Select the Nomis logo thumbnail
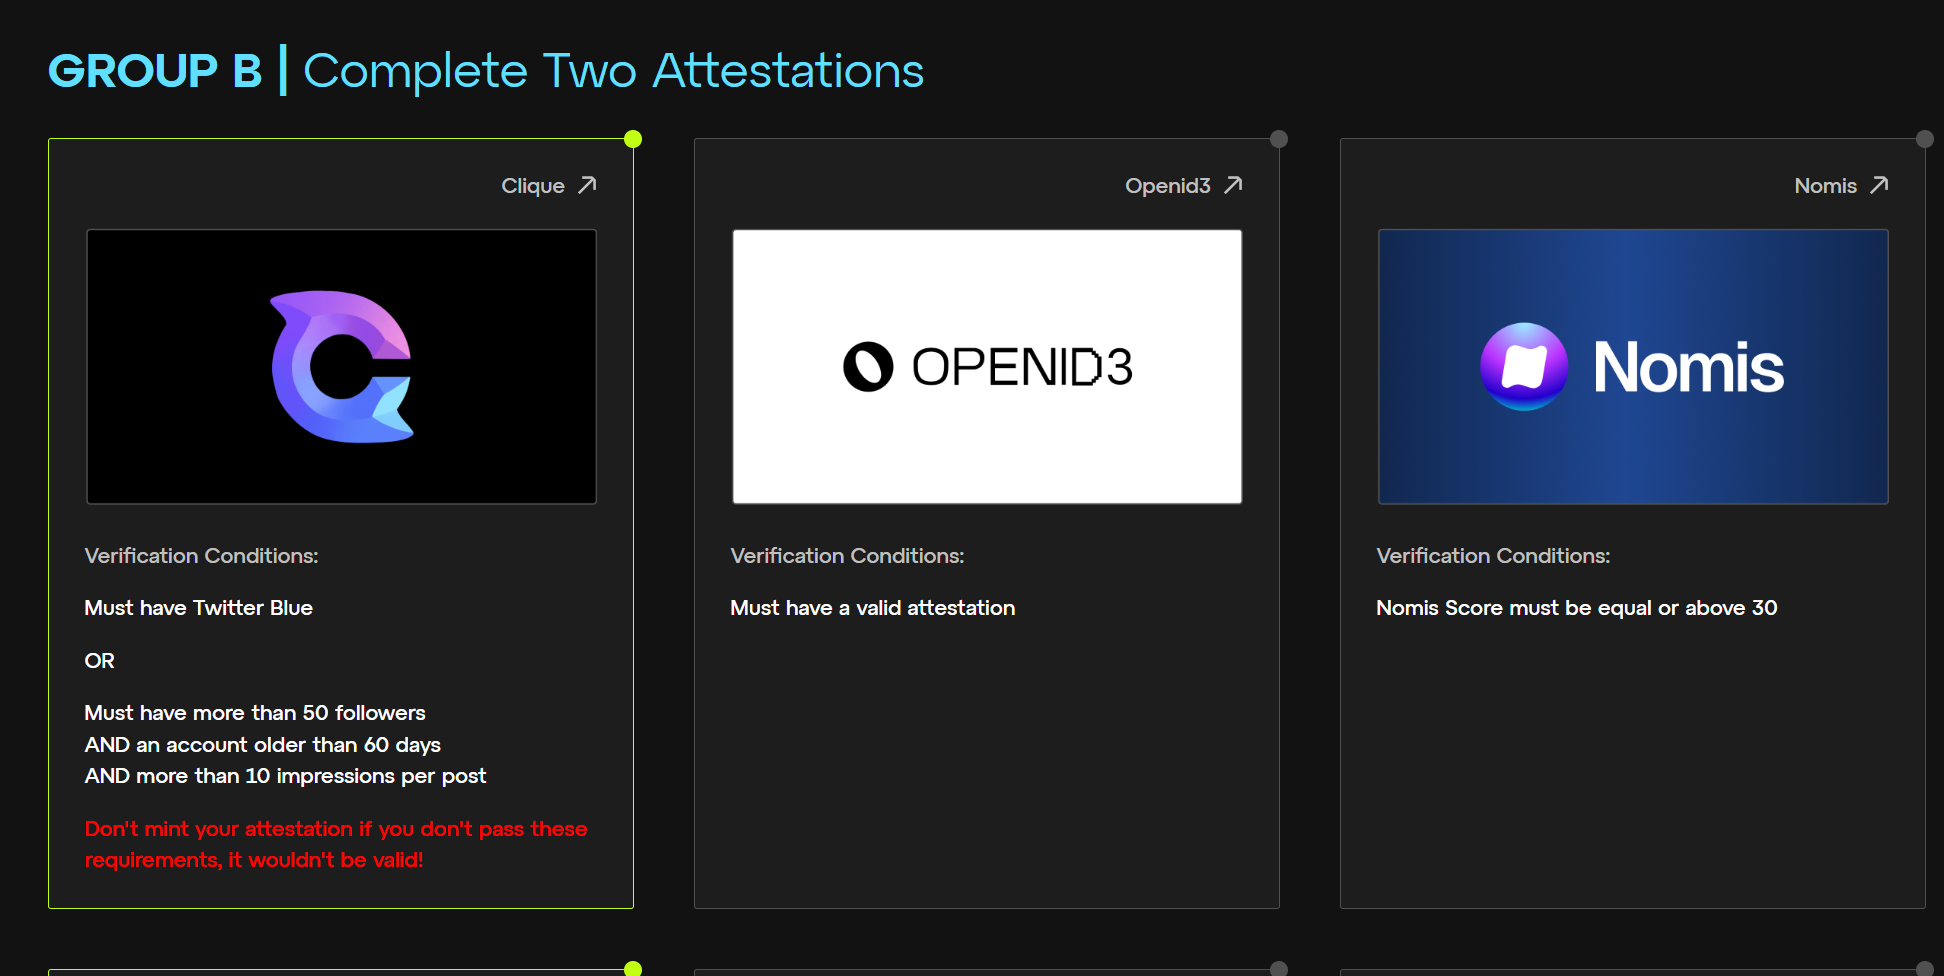1944x976 pixels. pos(1633,367)
